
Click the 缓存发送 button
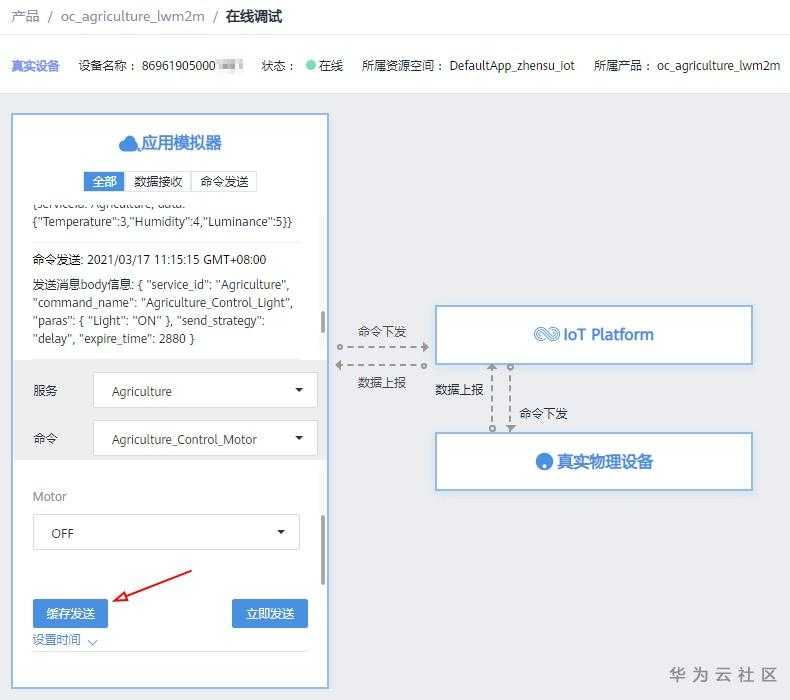point(71,613)
